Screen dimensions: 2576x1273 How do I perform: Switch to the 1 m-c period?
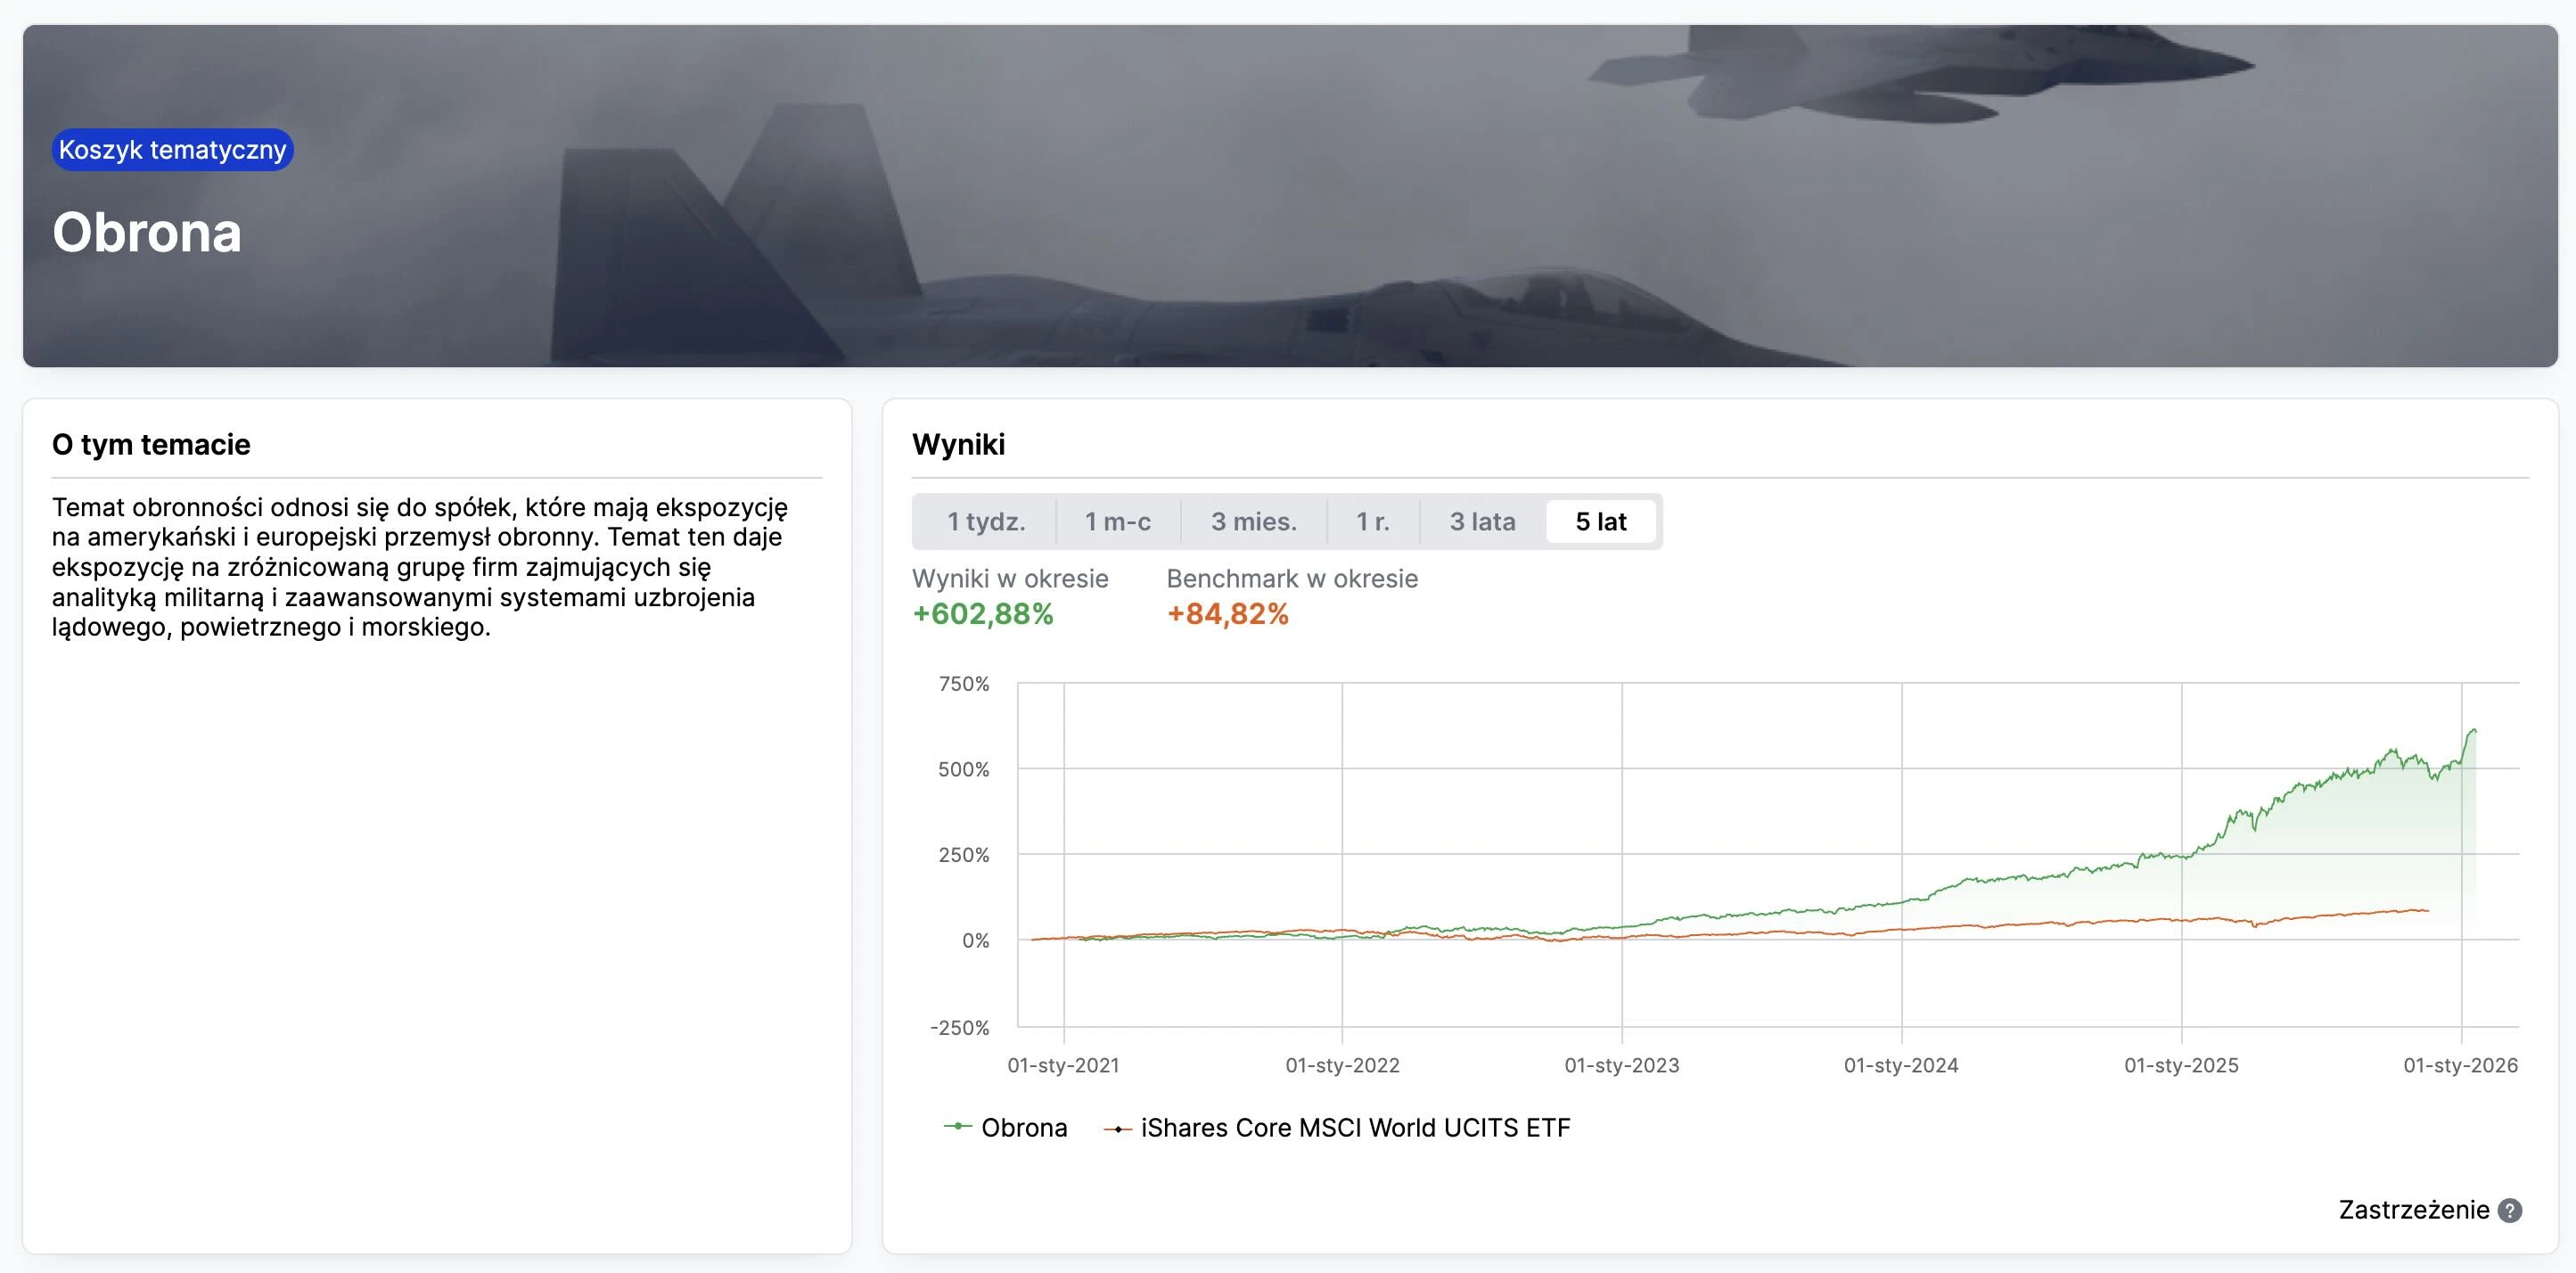(1117, 521)
